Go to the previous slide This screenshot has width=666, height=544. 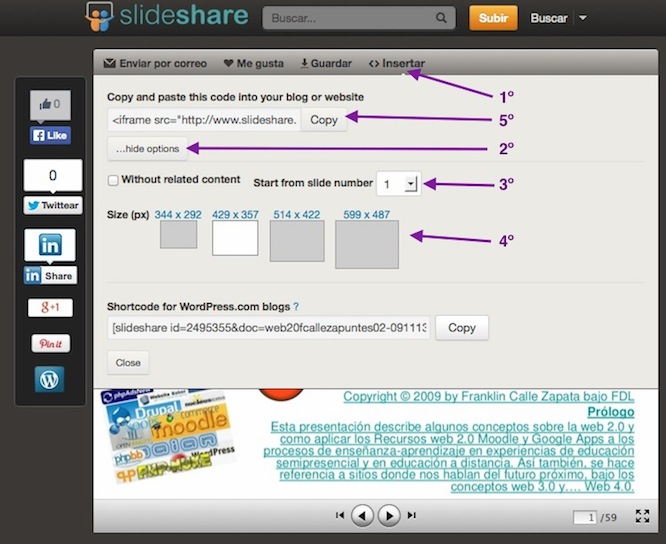[x=362, y=516]
